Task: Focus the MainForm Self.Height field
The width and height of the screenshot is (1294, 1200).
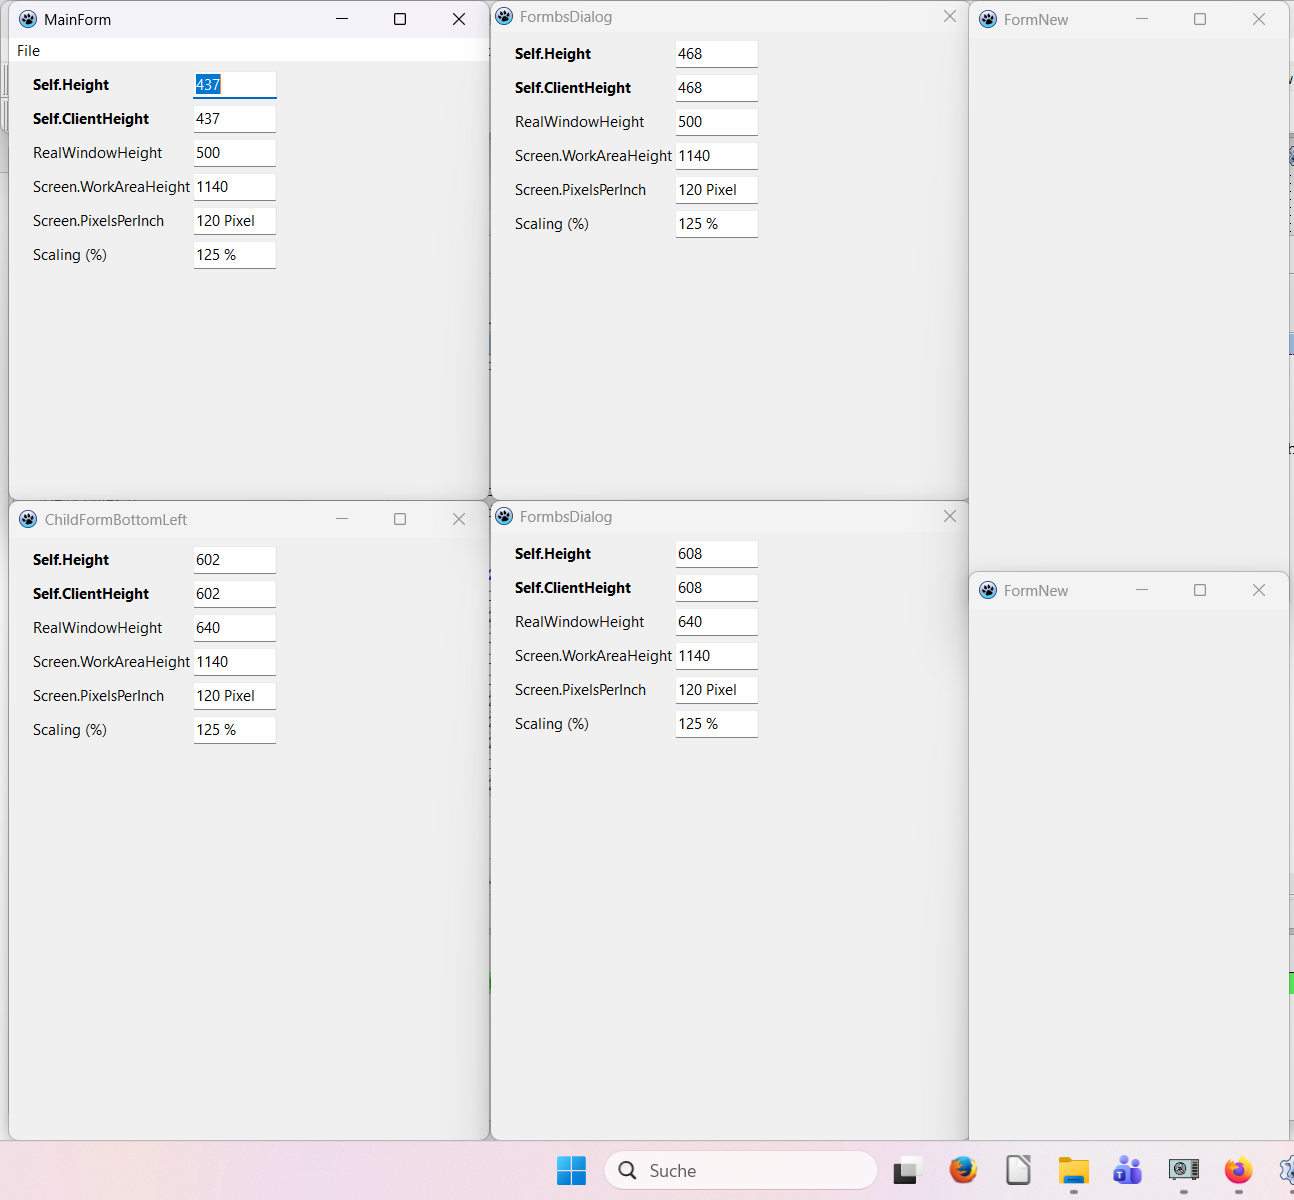Action: 234,85
